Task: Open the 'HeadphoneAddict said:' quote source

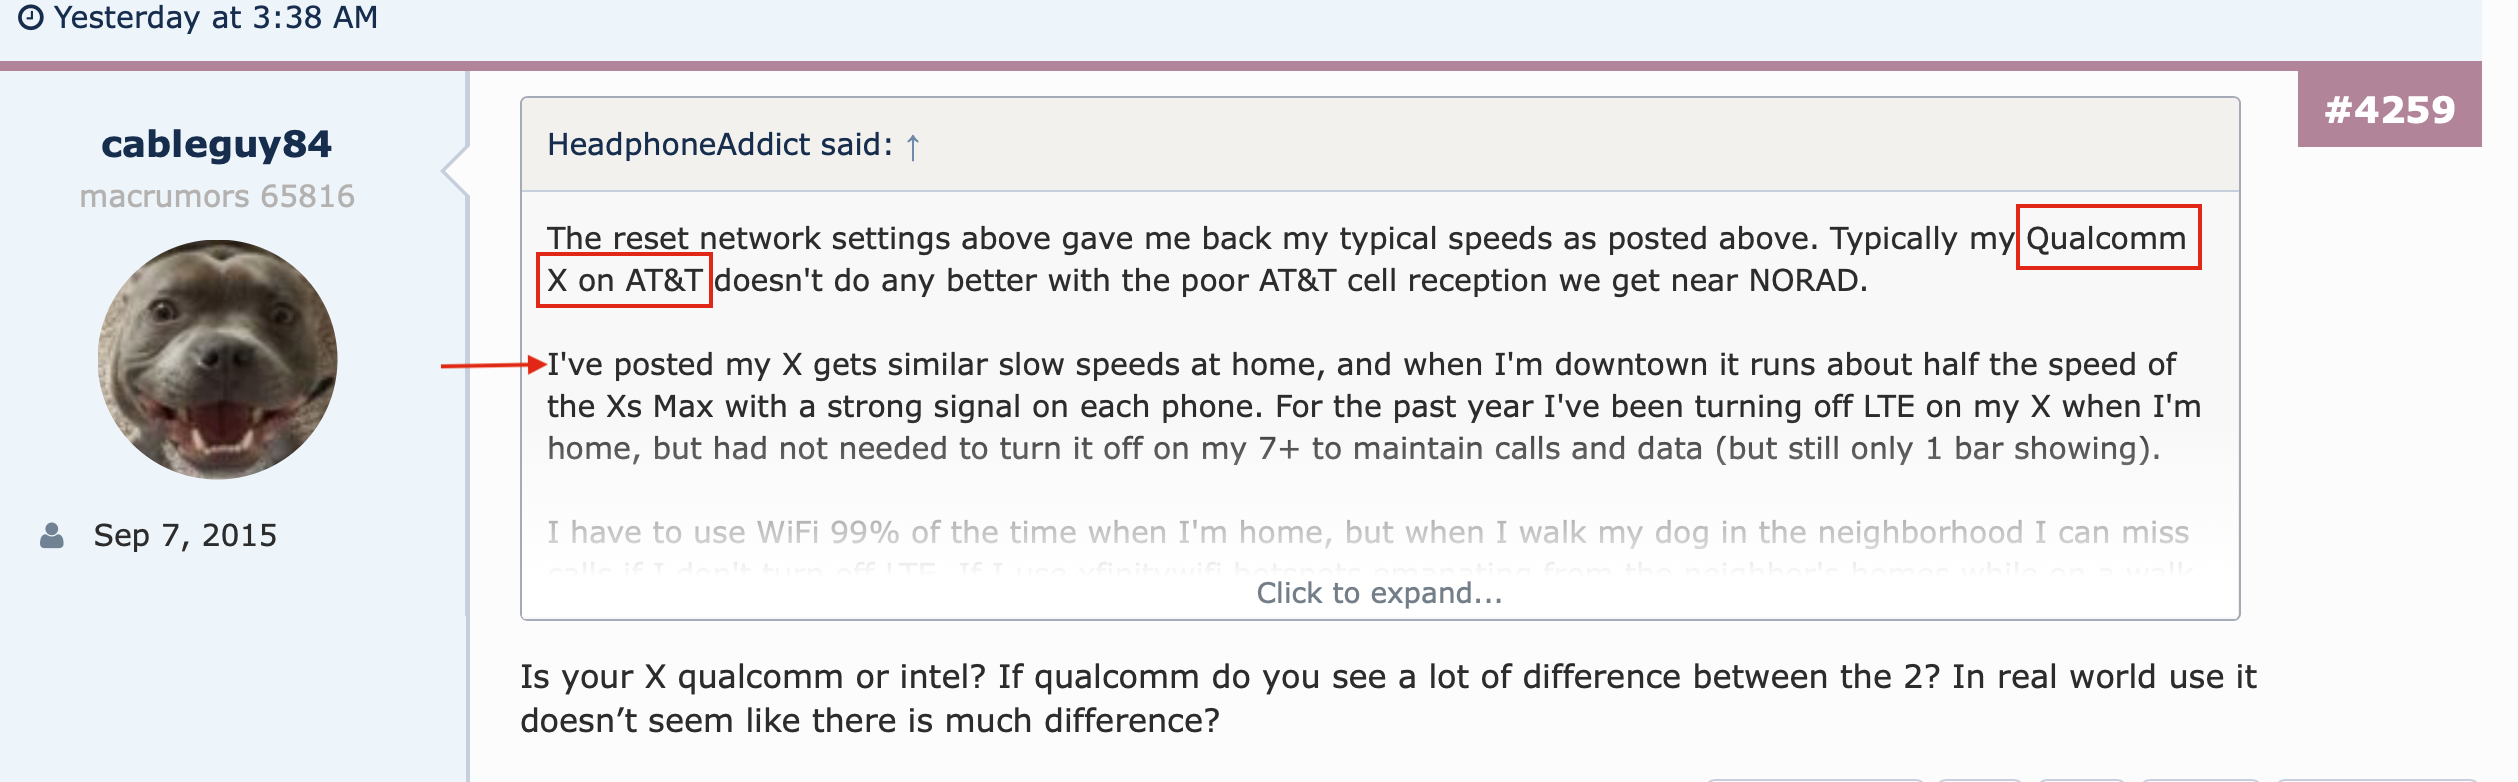Action: tap(720, 145)
